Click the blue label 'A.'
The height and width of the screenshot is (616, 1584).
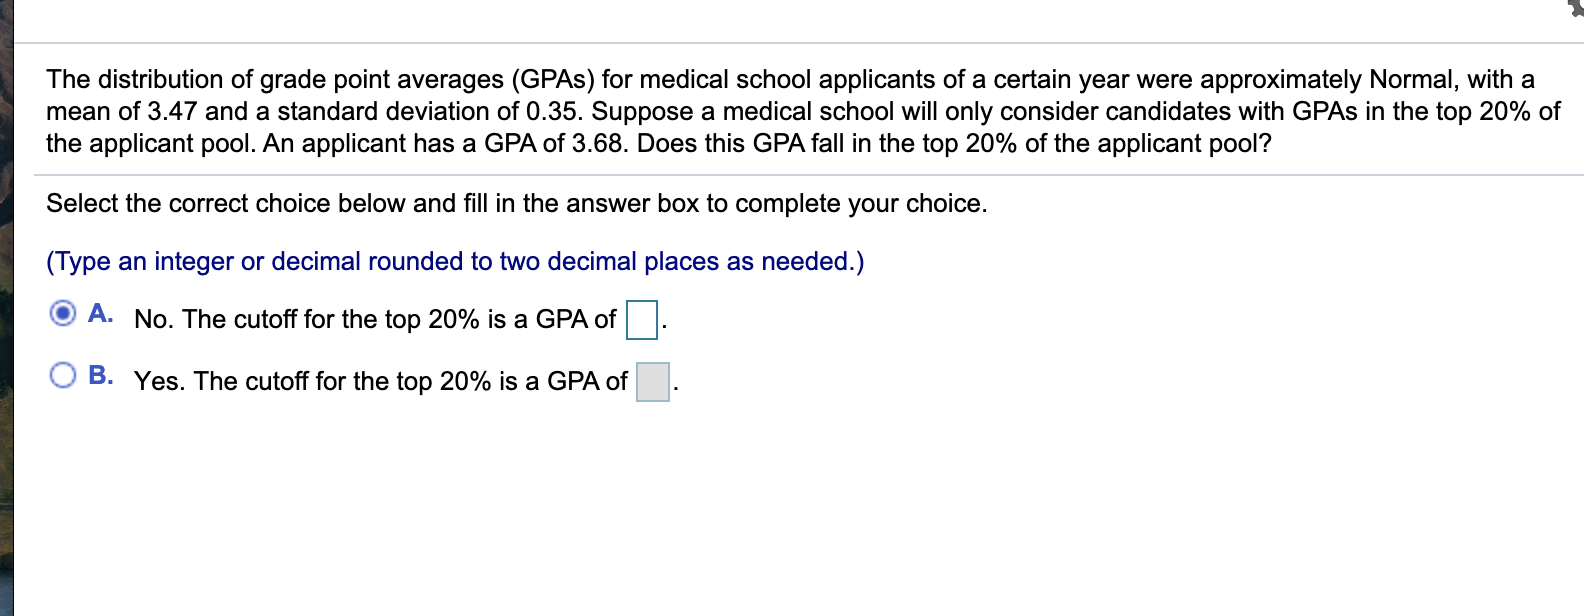point(100,311)
